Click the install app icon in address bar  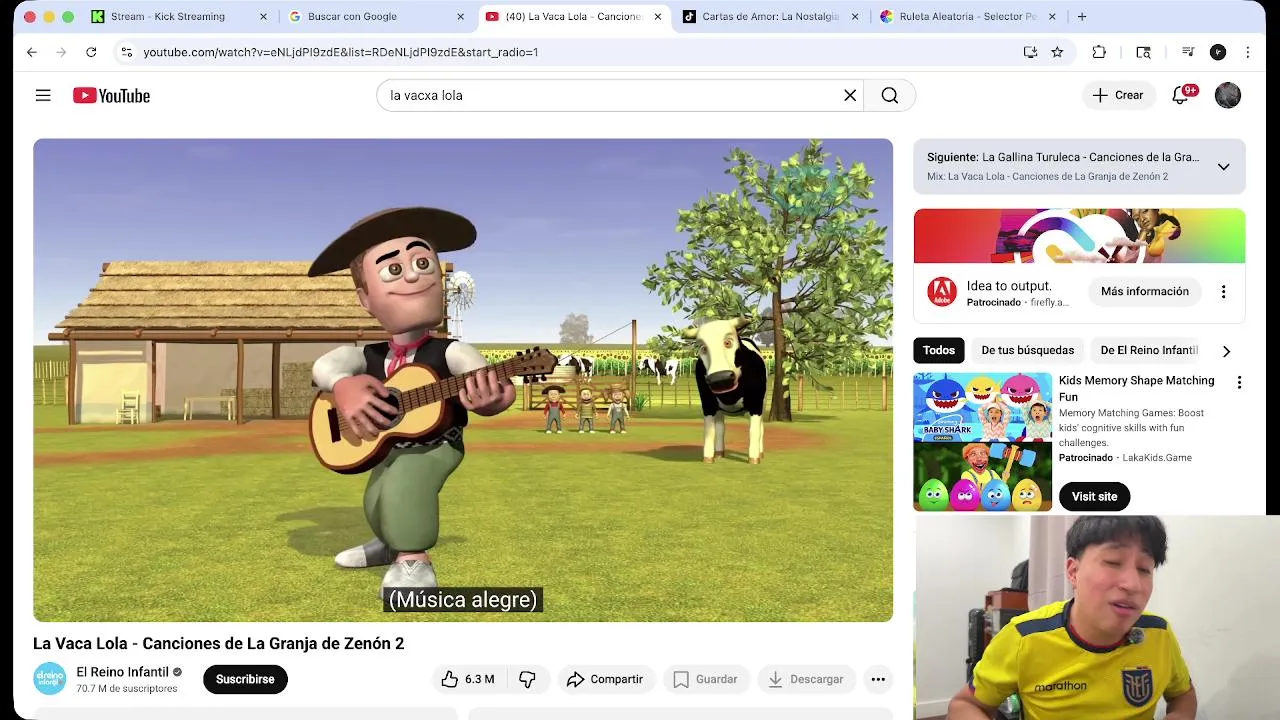pos(1030,52)
